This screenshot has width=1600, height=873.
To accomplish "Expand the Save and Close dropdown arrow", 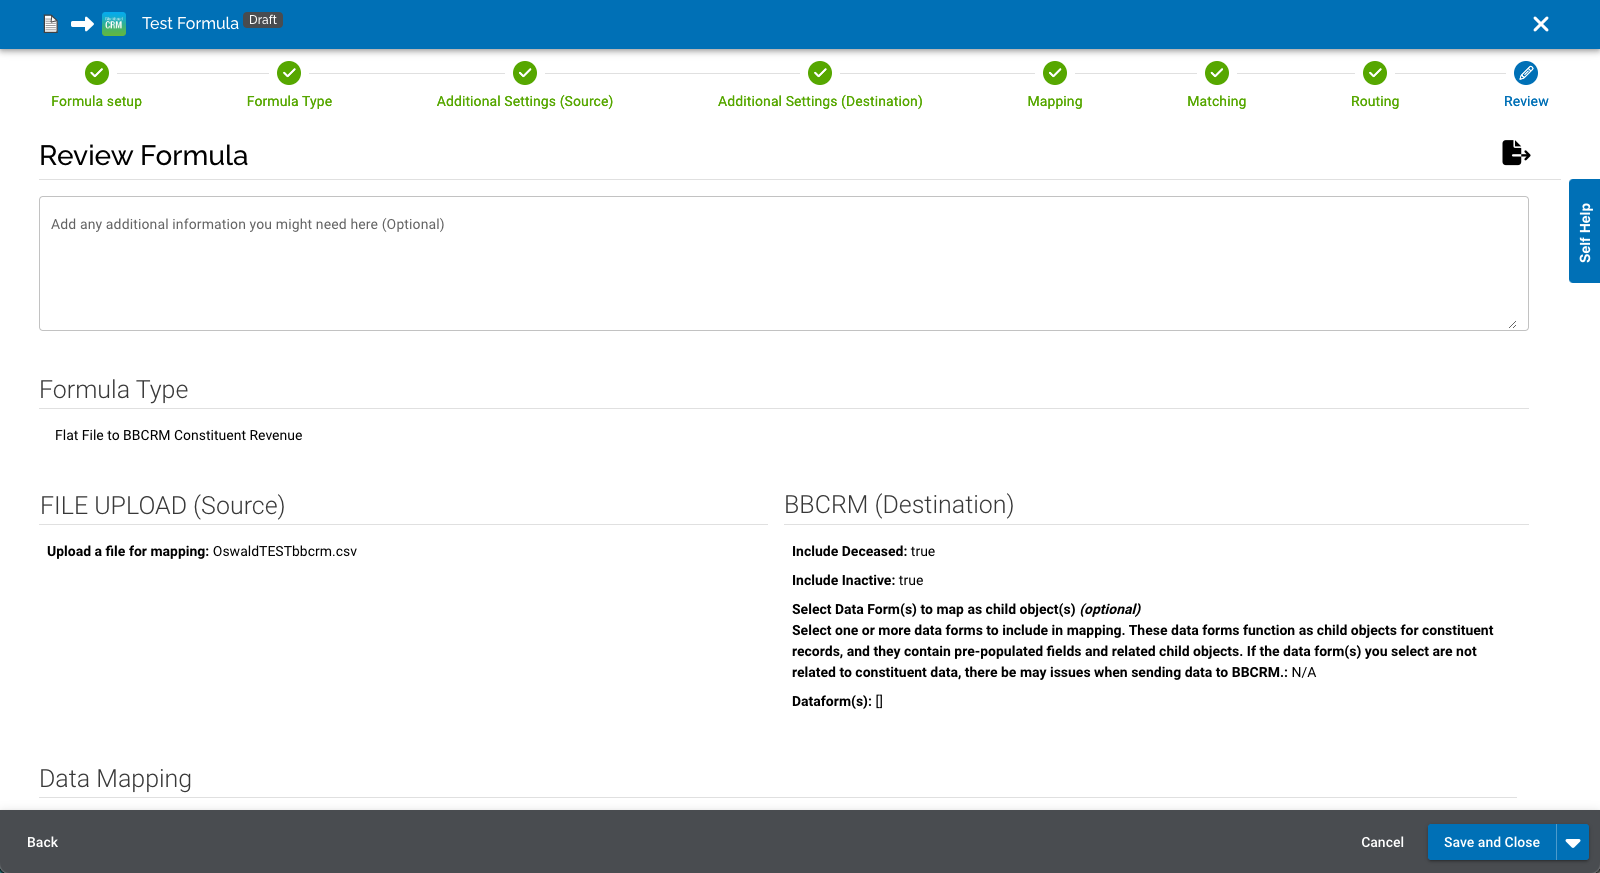I will tap(1573, 843).
